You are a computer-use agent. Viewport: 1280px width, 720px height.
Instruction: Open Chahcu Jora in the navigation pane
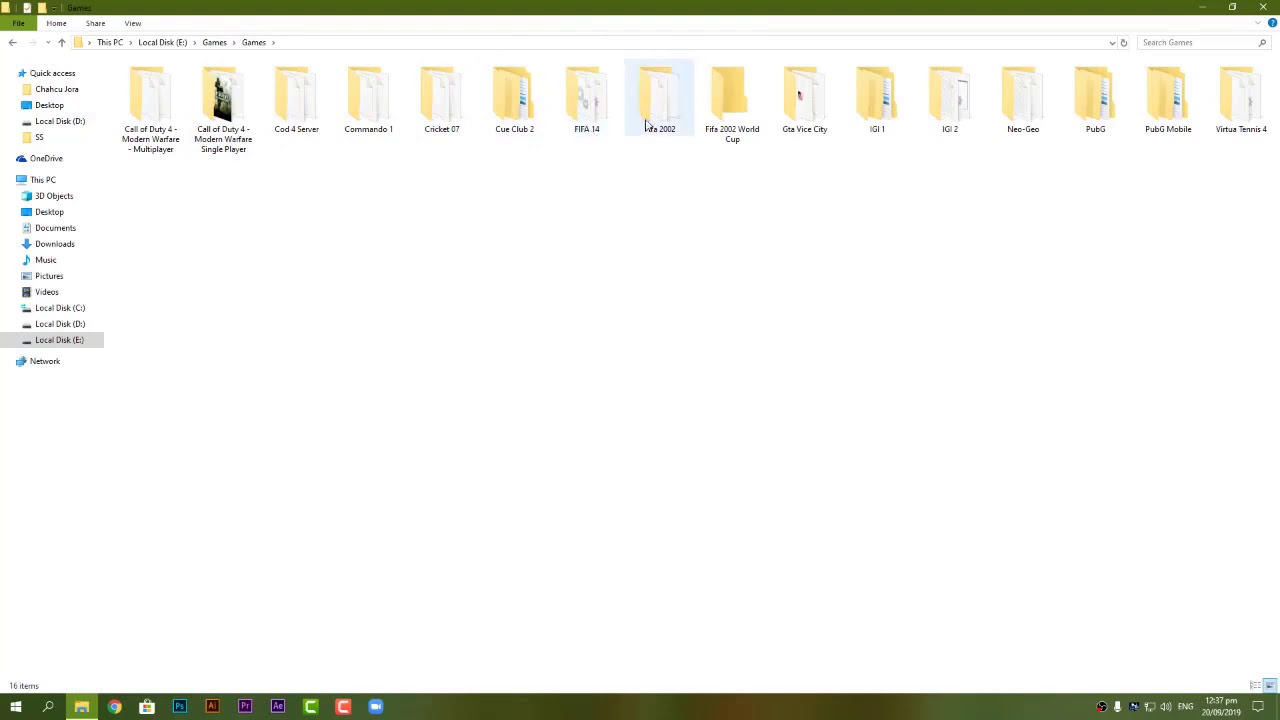[56, 89]
